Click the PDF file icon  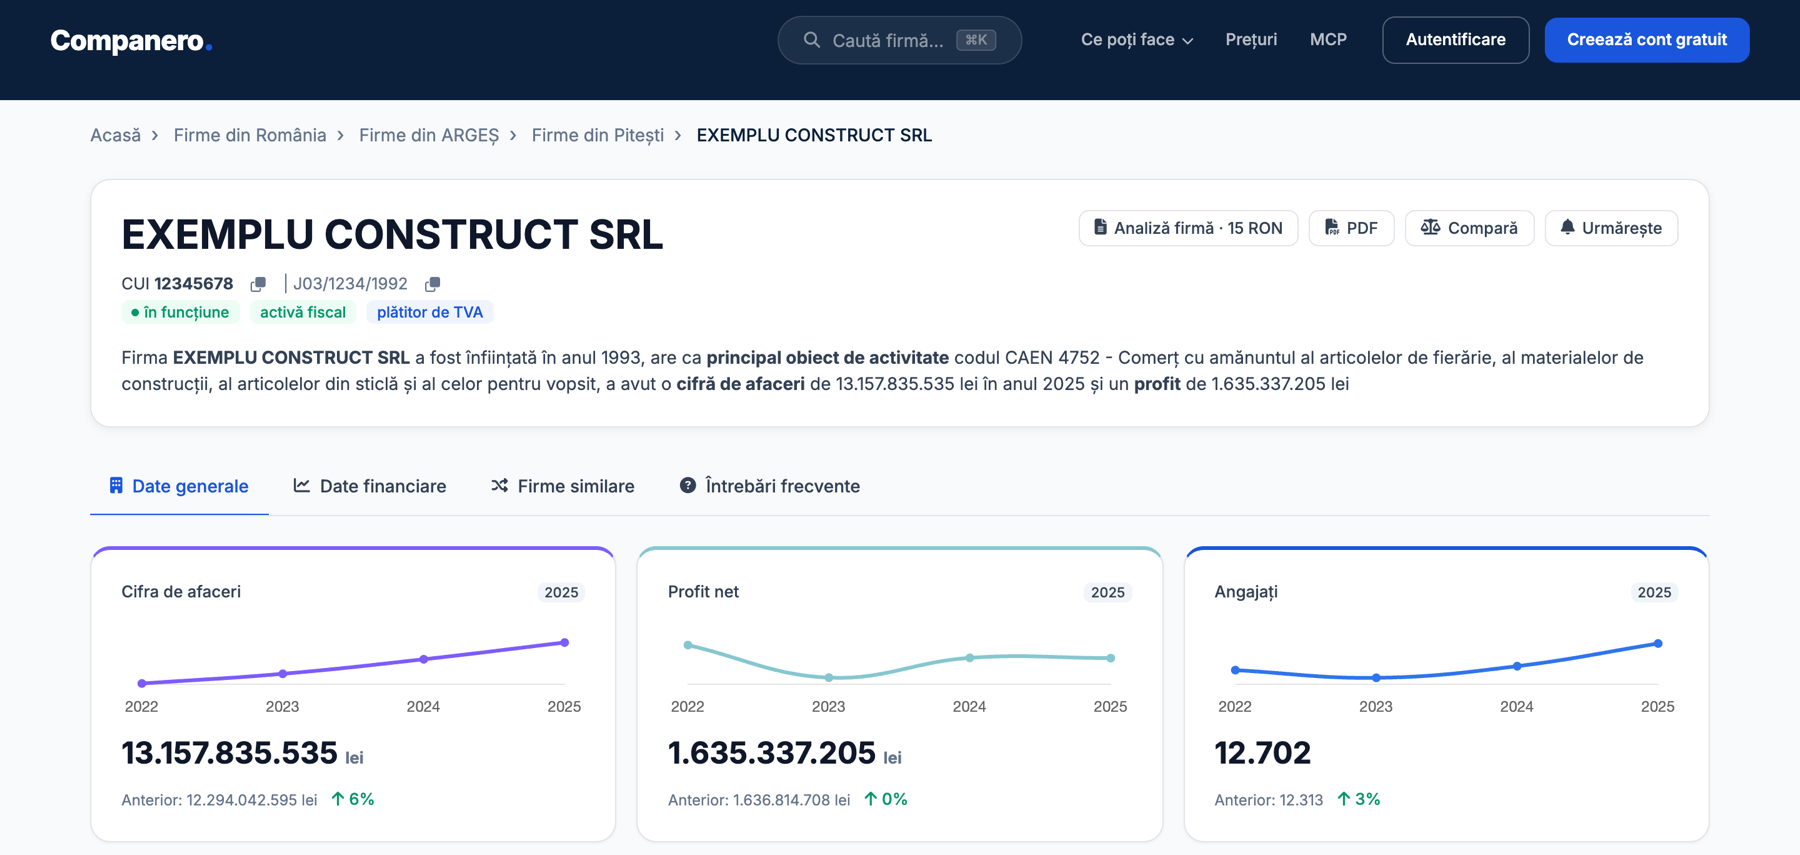[x=1332, y=227]
